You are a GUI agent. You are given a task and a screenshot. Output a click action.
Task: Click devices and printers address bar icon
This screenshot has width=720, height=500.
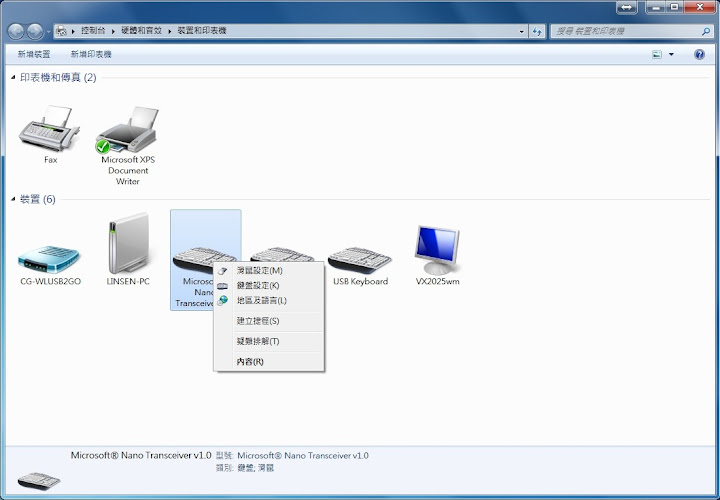click(61, 31)
